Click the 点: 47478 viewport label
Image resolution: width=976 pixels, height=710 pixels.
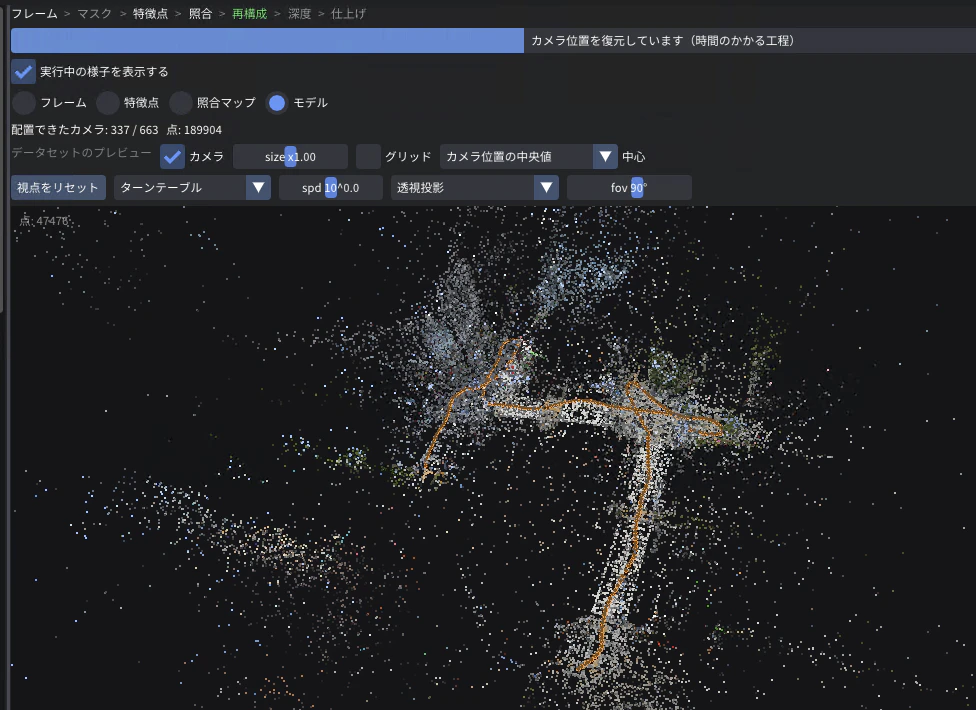click(x=44, y=221)
